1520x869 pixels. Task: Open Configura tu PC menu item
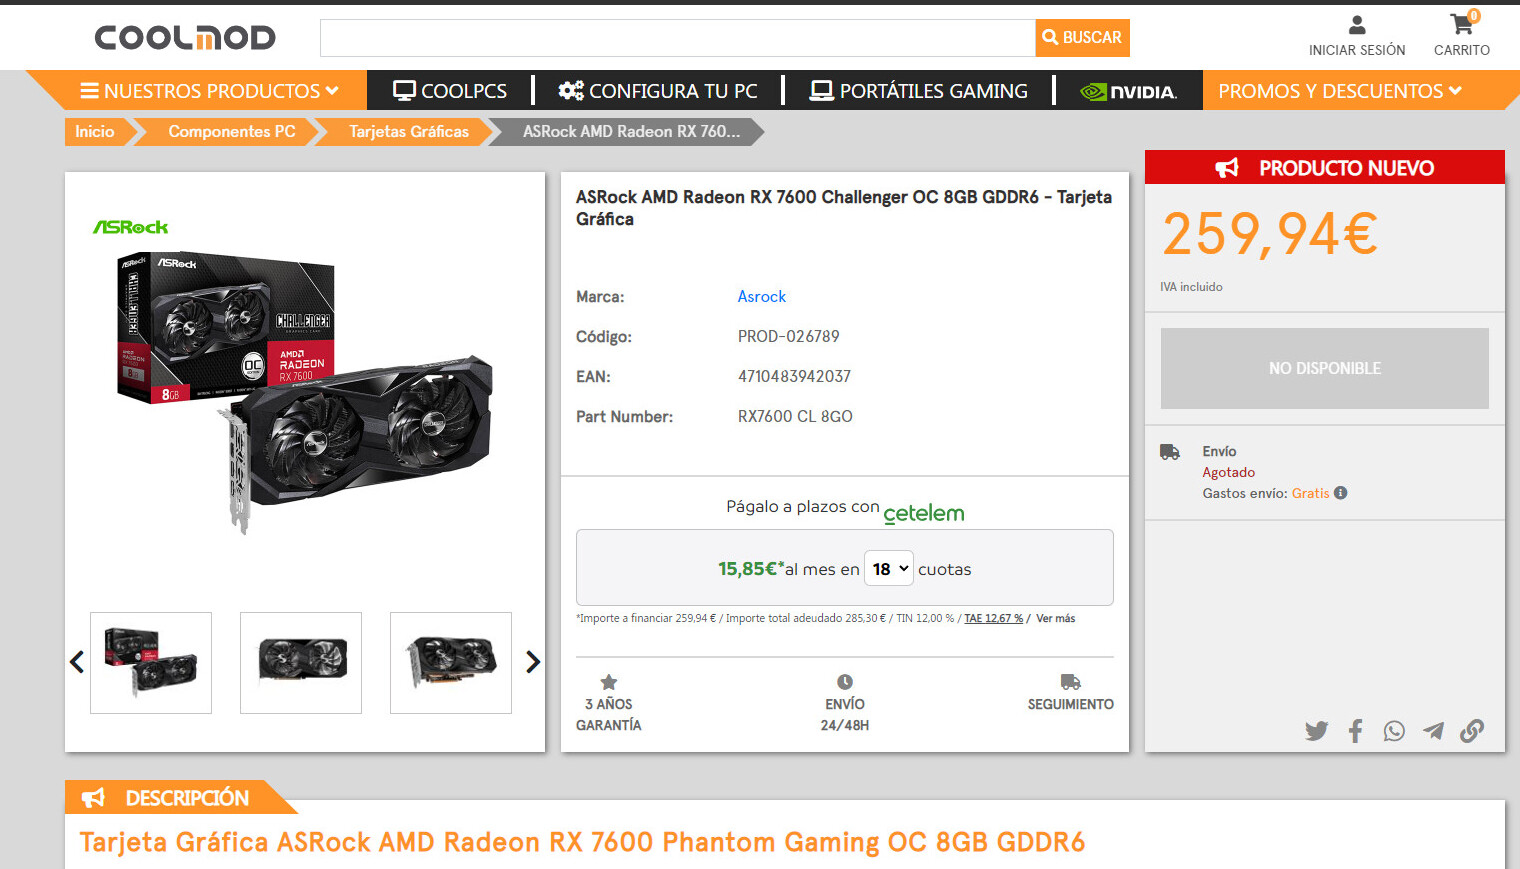pyautogui.click(x=658, y=91)
